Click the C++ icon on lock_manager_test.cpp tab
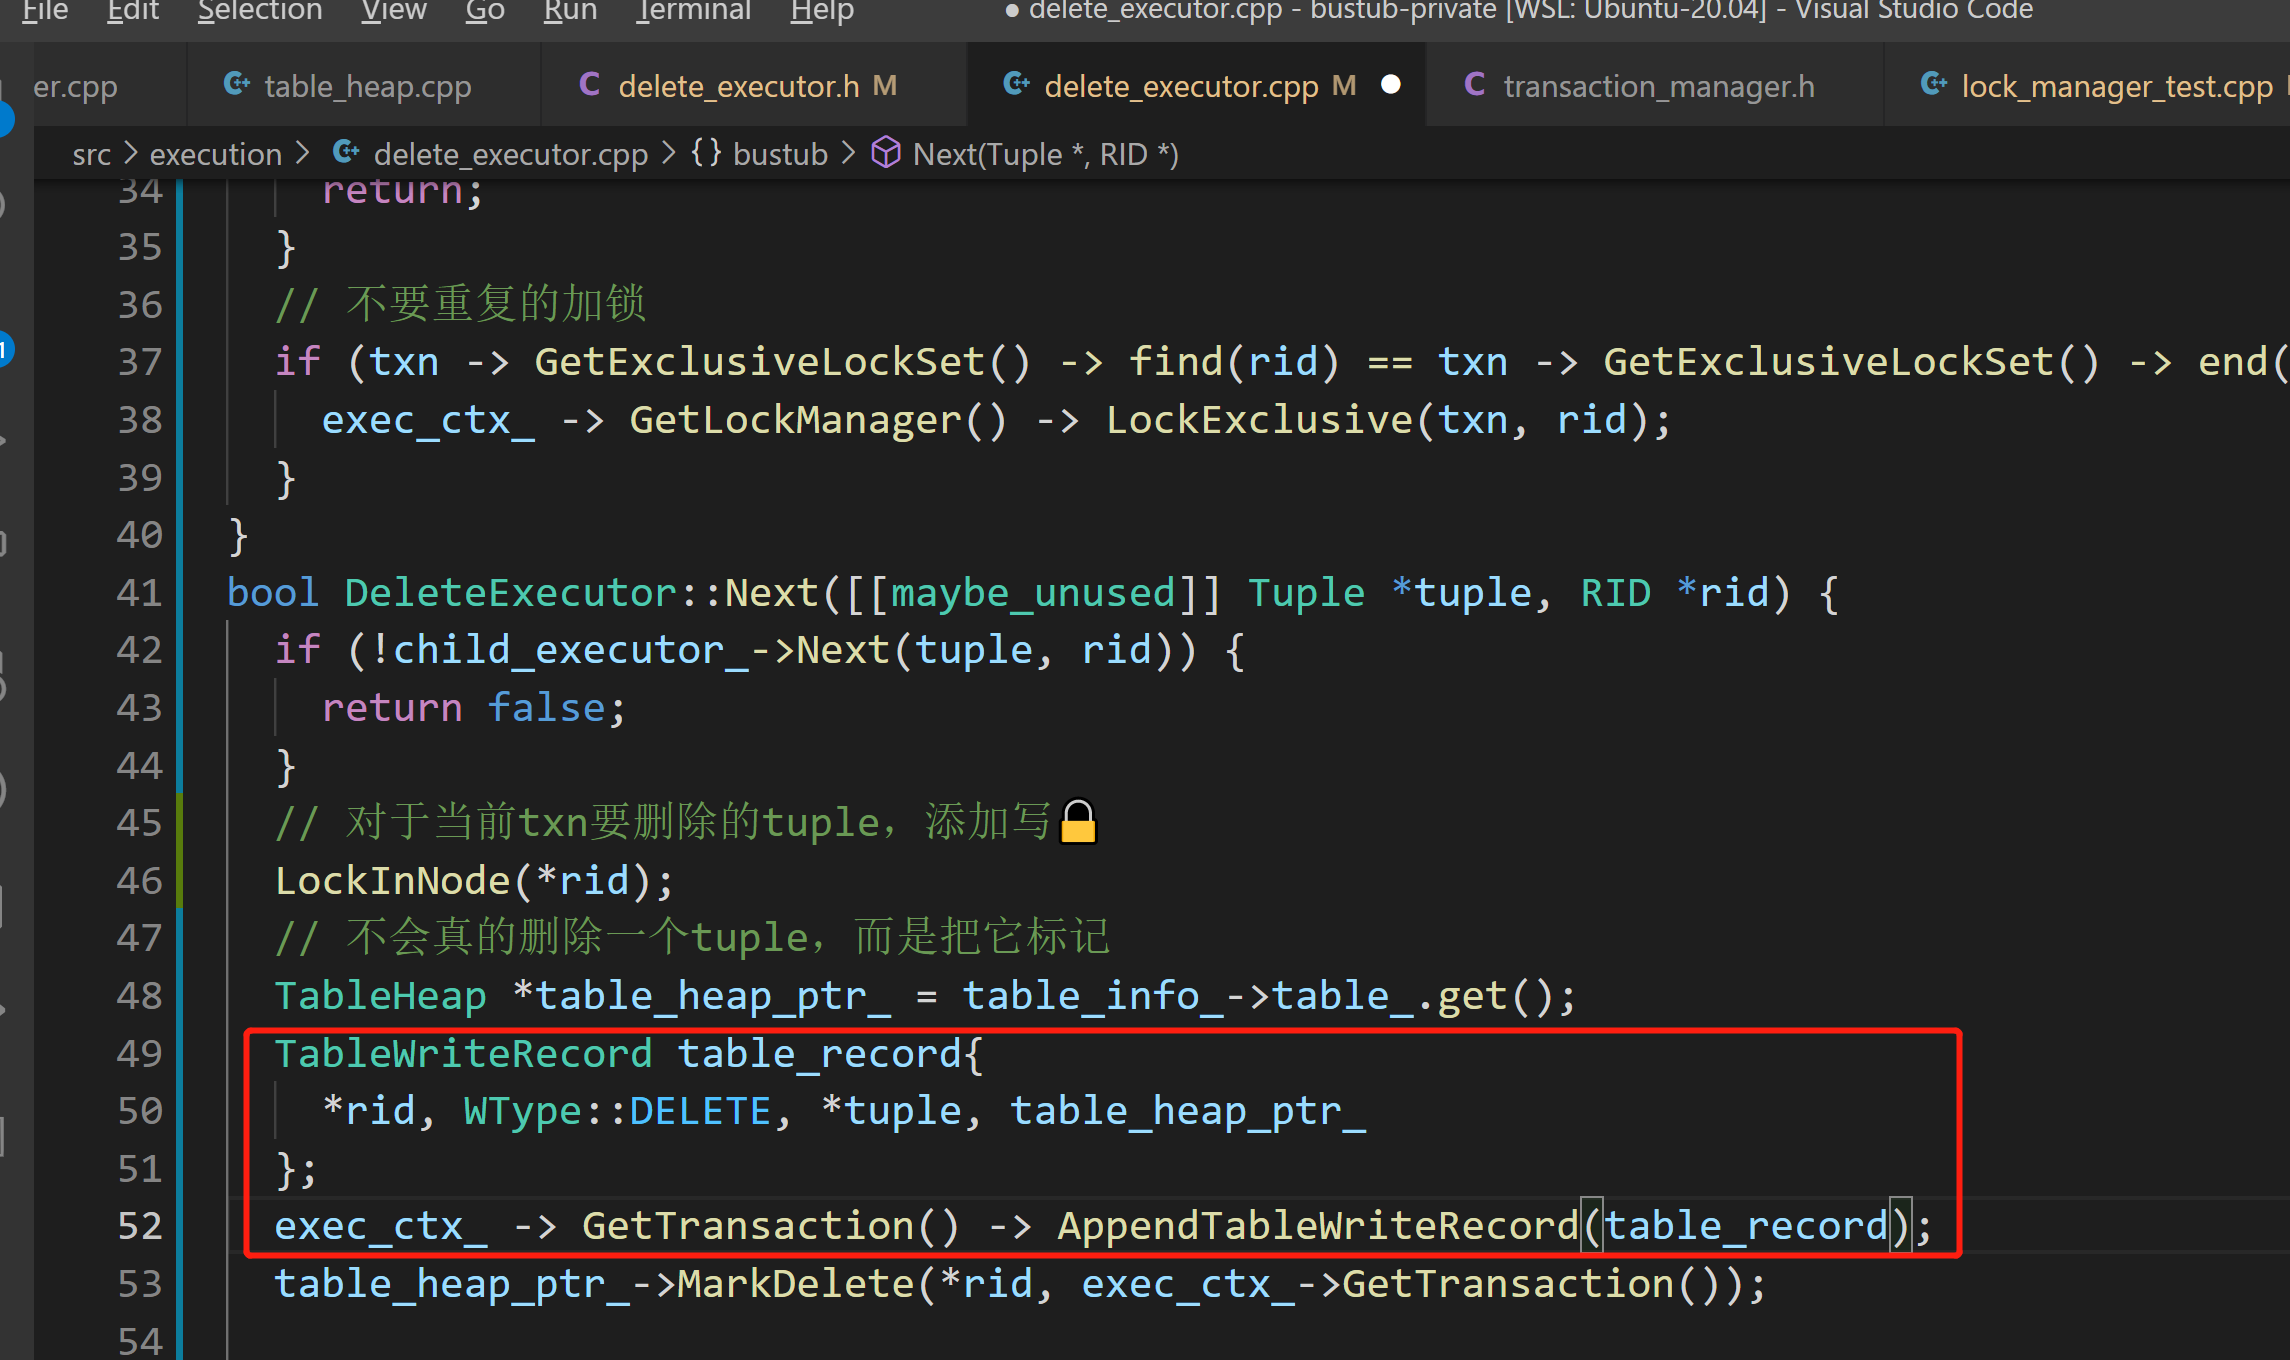This screenshot has width=2290, height=1360. pos(1934,85)
